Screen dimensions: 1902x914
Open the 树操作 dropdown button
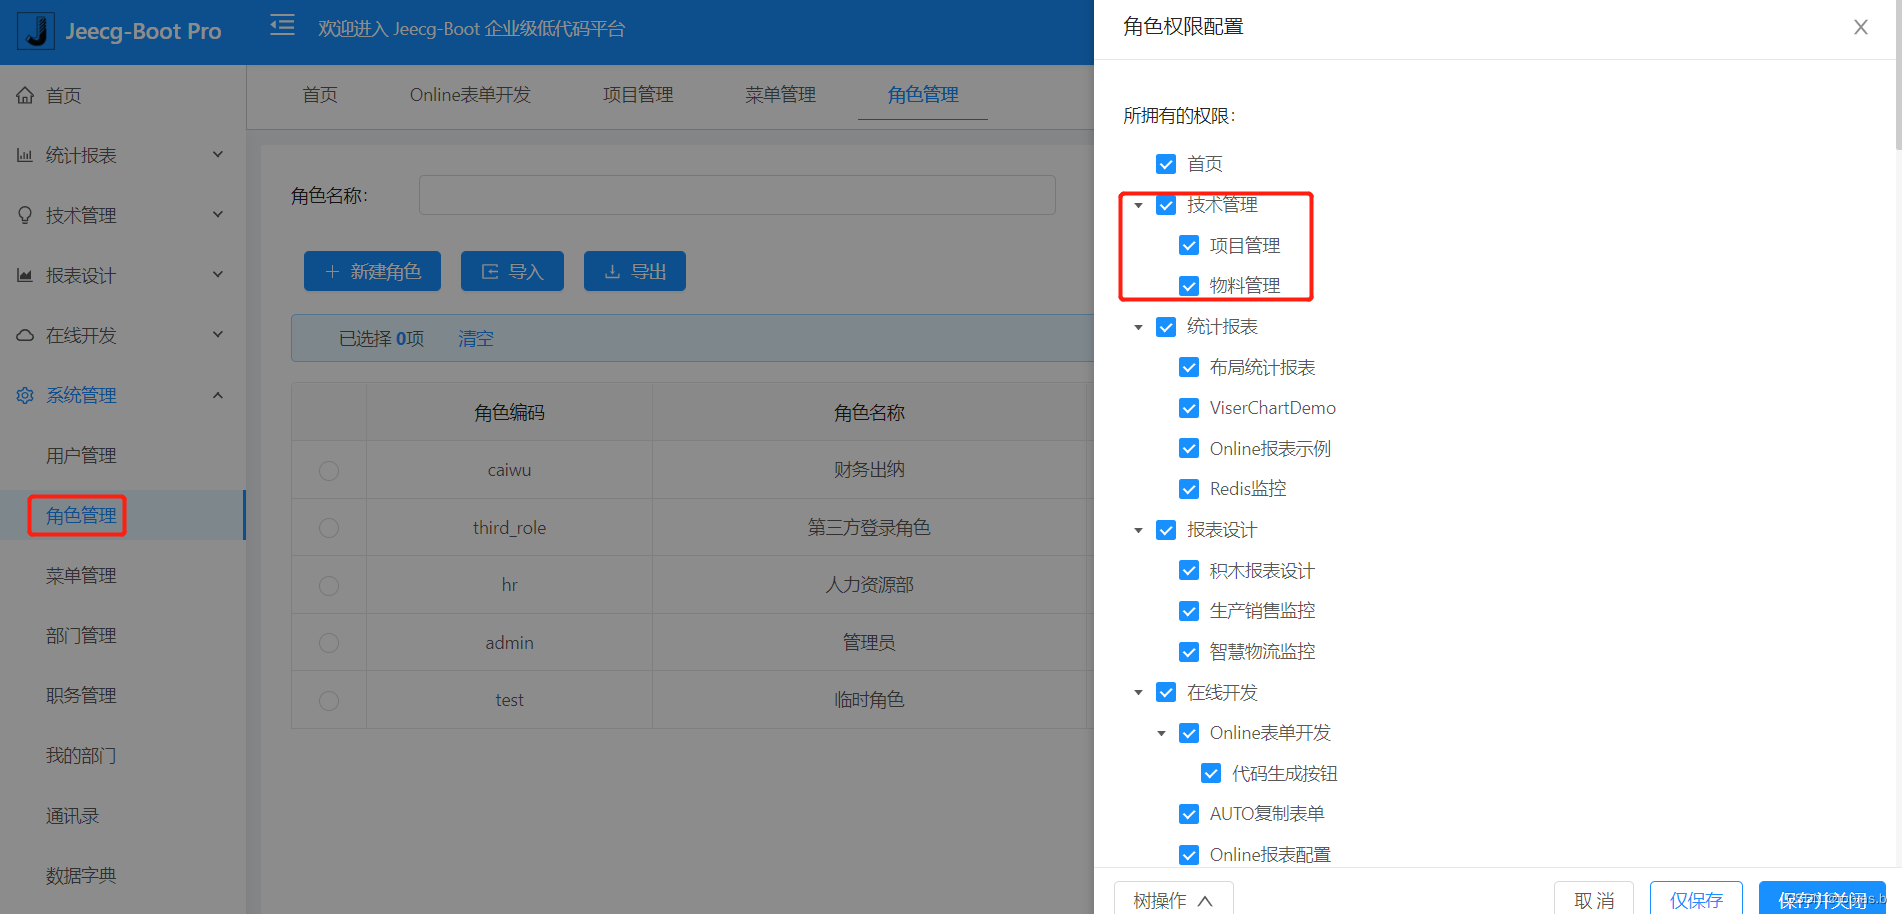click(x=1174, y=900)
